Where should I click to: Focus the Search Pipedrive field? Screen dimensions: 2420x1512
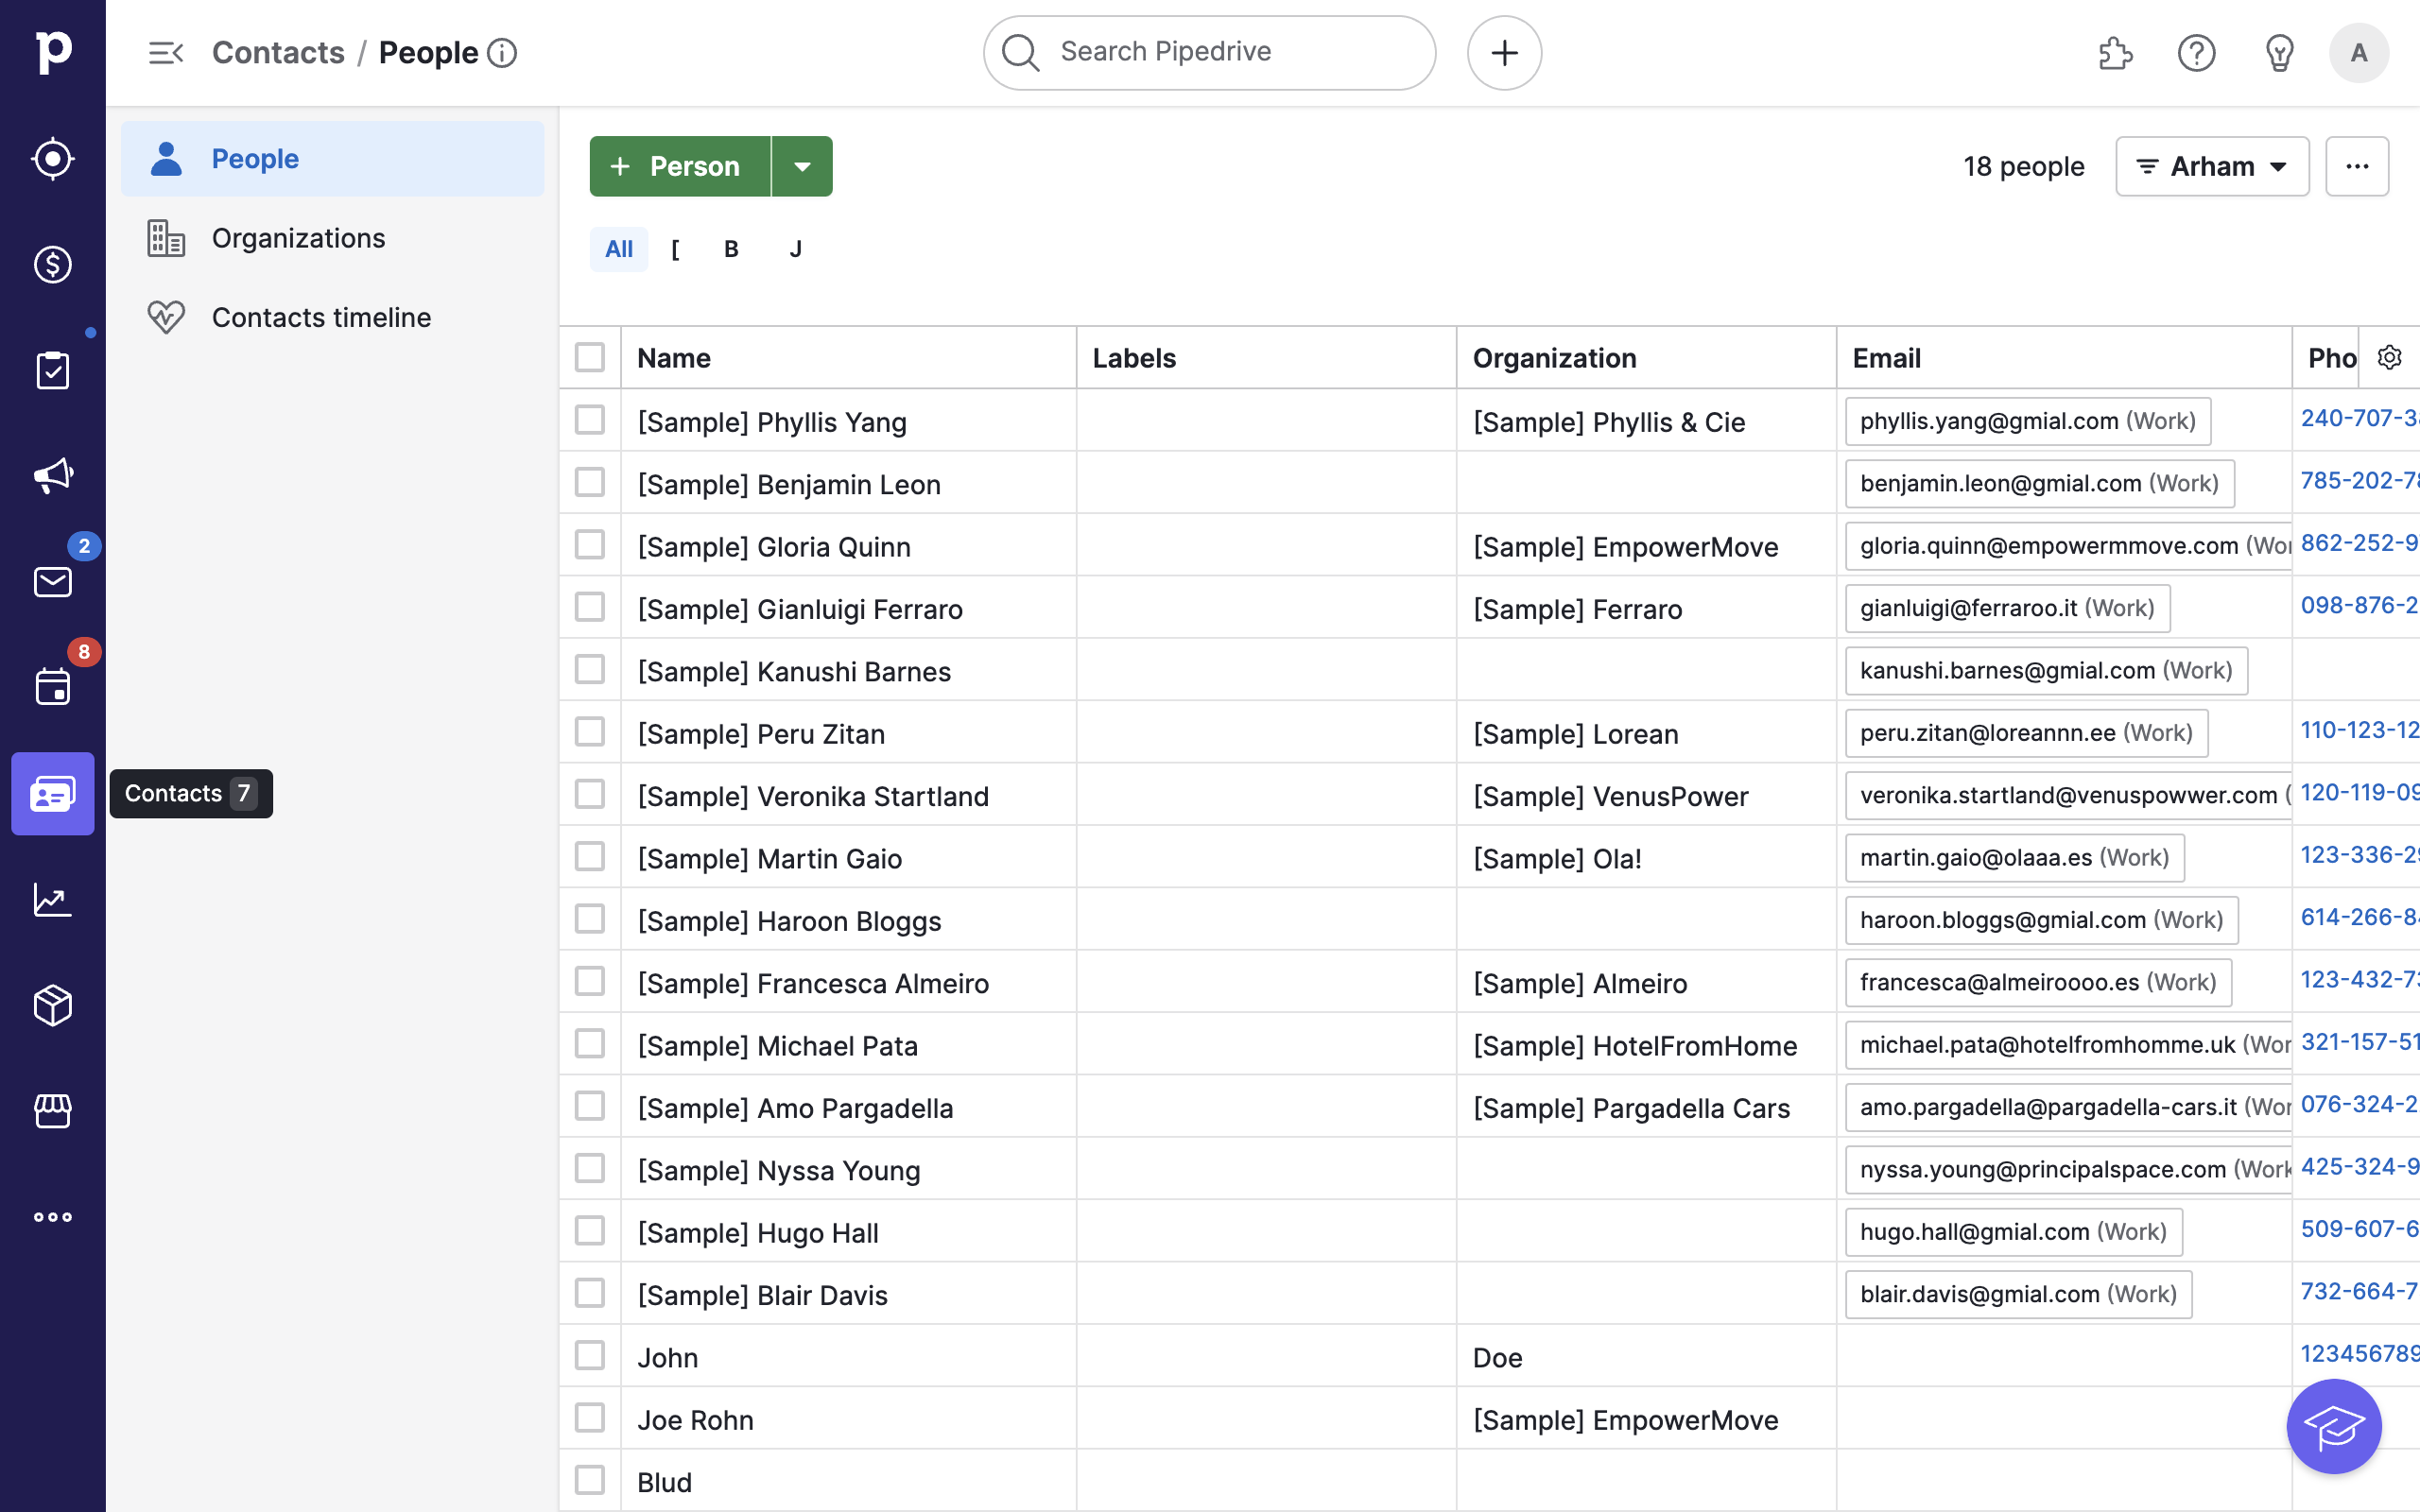pos(1209,53)
